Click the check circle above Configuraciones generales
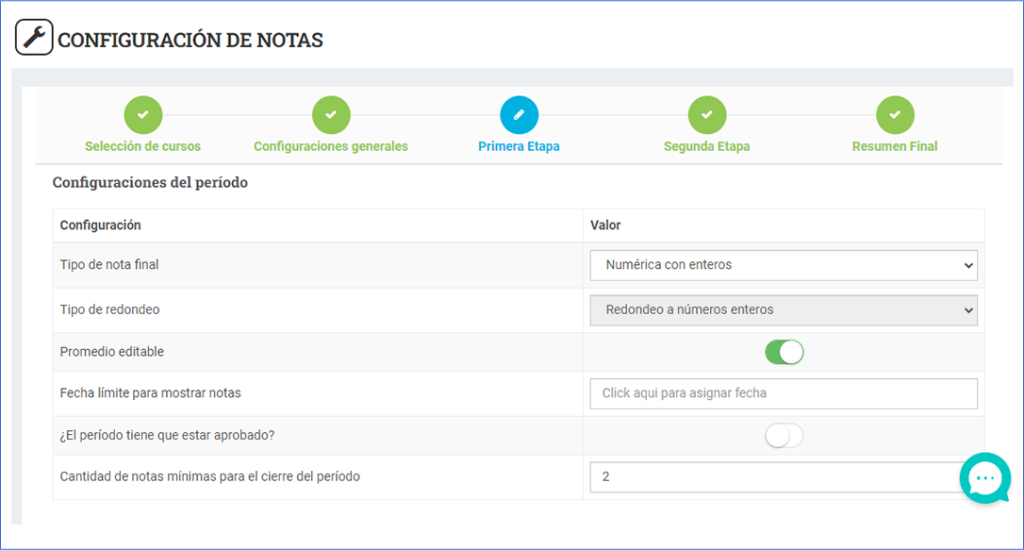Image resolution: width=1024 pixels, height=550 pixels. pos(331,115)
